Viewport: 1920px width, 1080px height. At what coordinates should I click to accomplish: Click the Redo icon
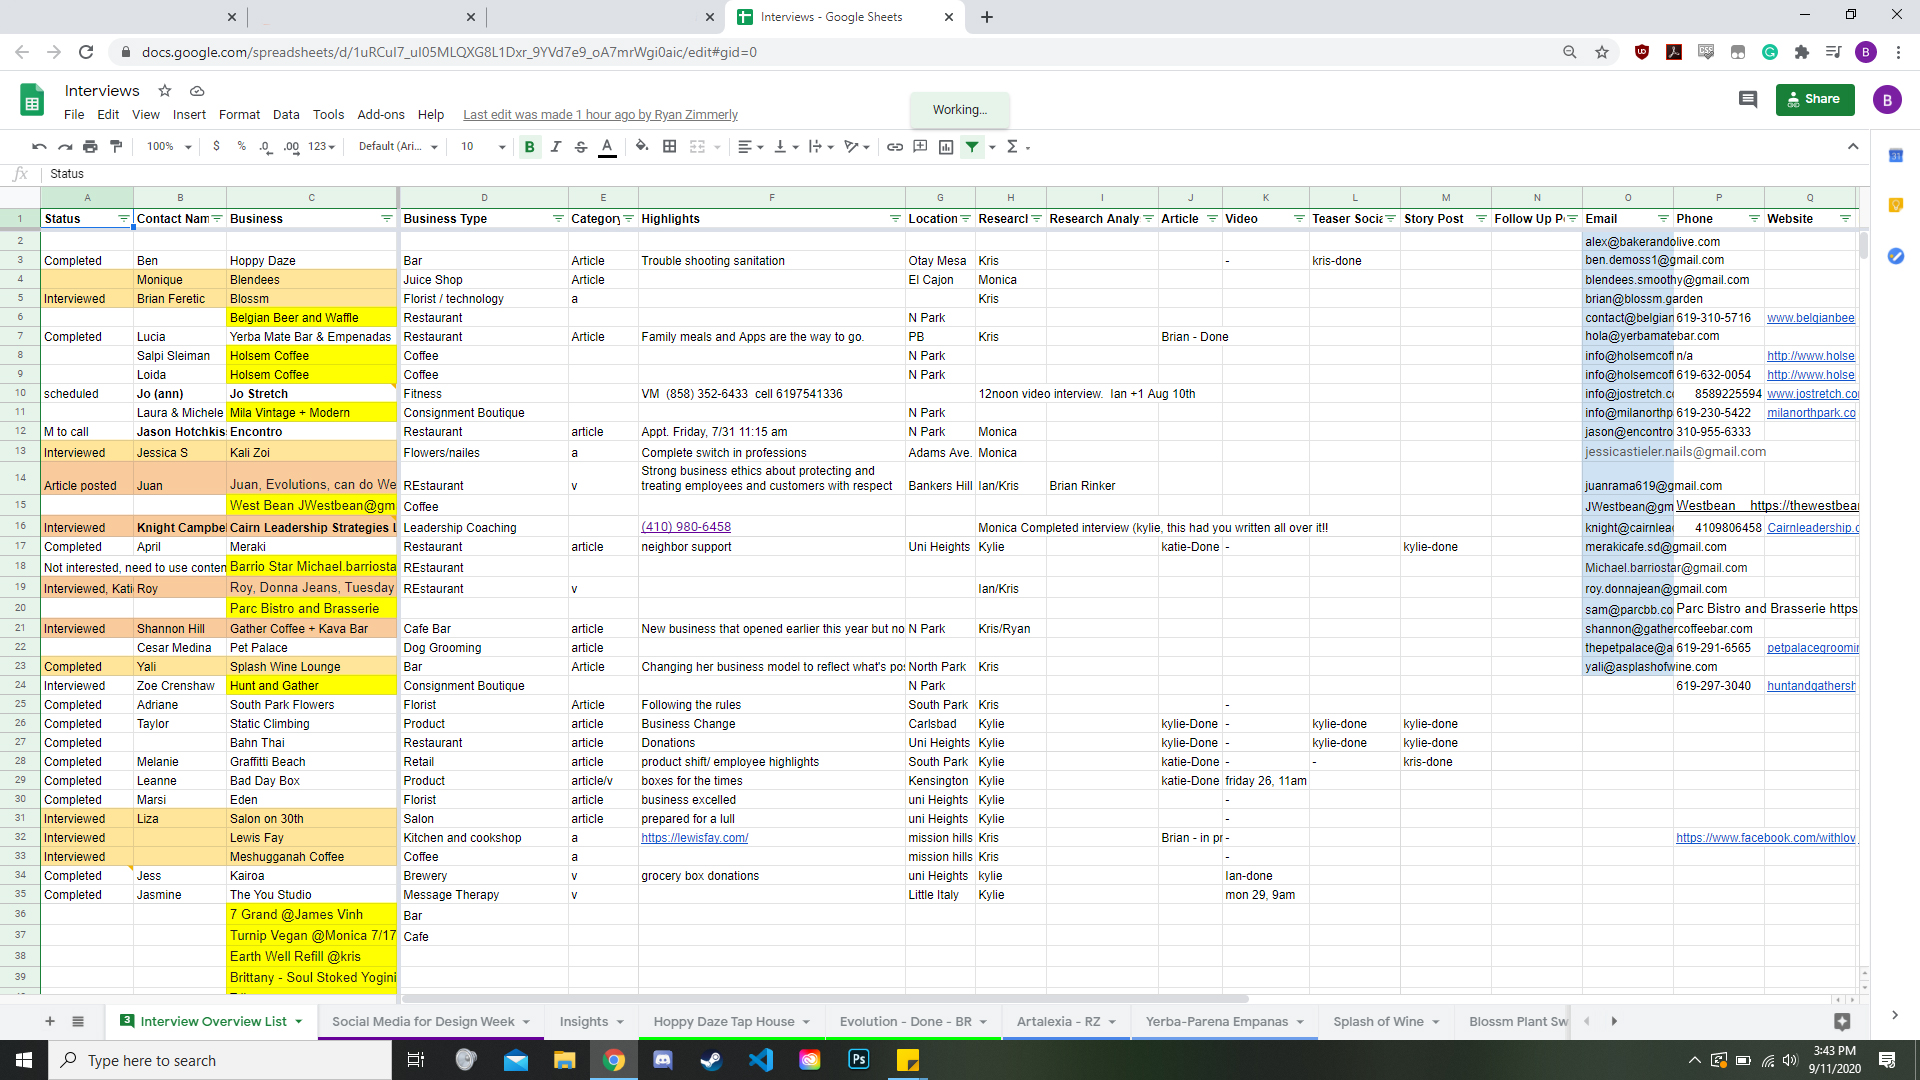click(65, 147)
